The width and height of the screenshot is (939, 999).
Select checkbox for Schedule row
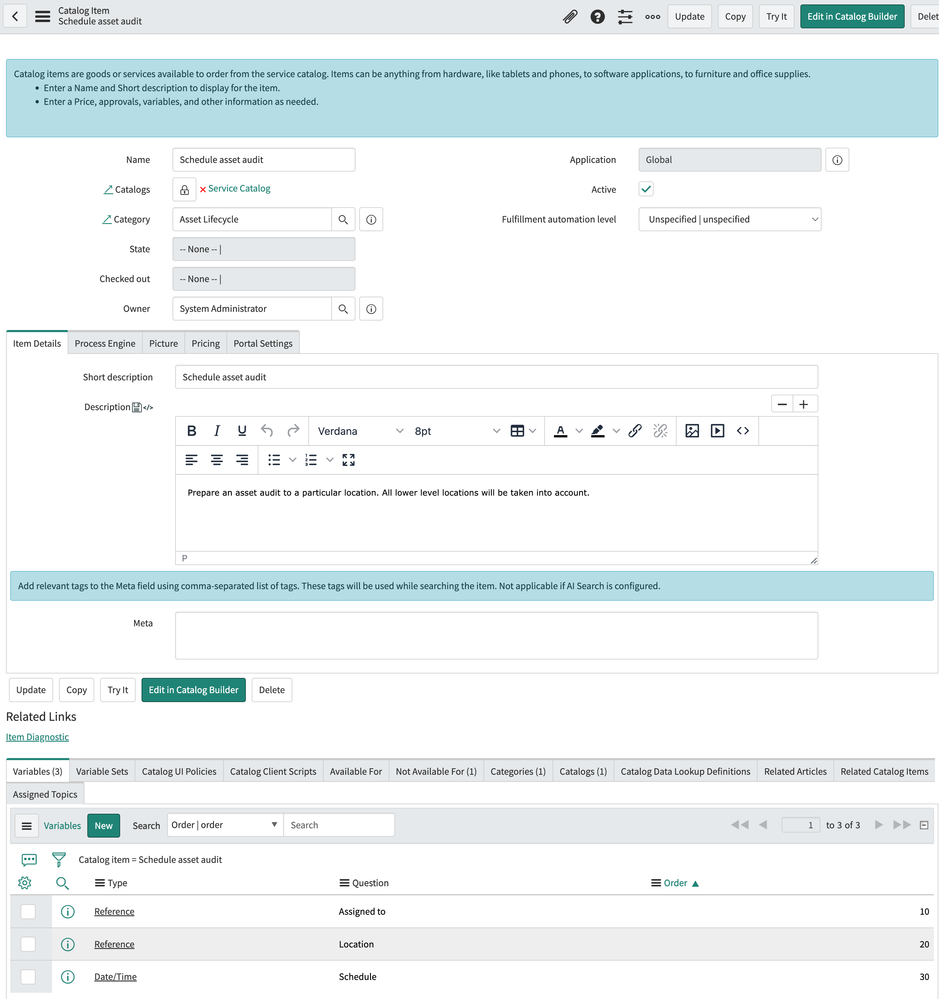click(x=28, y=977)
